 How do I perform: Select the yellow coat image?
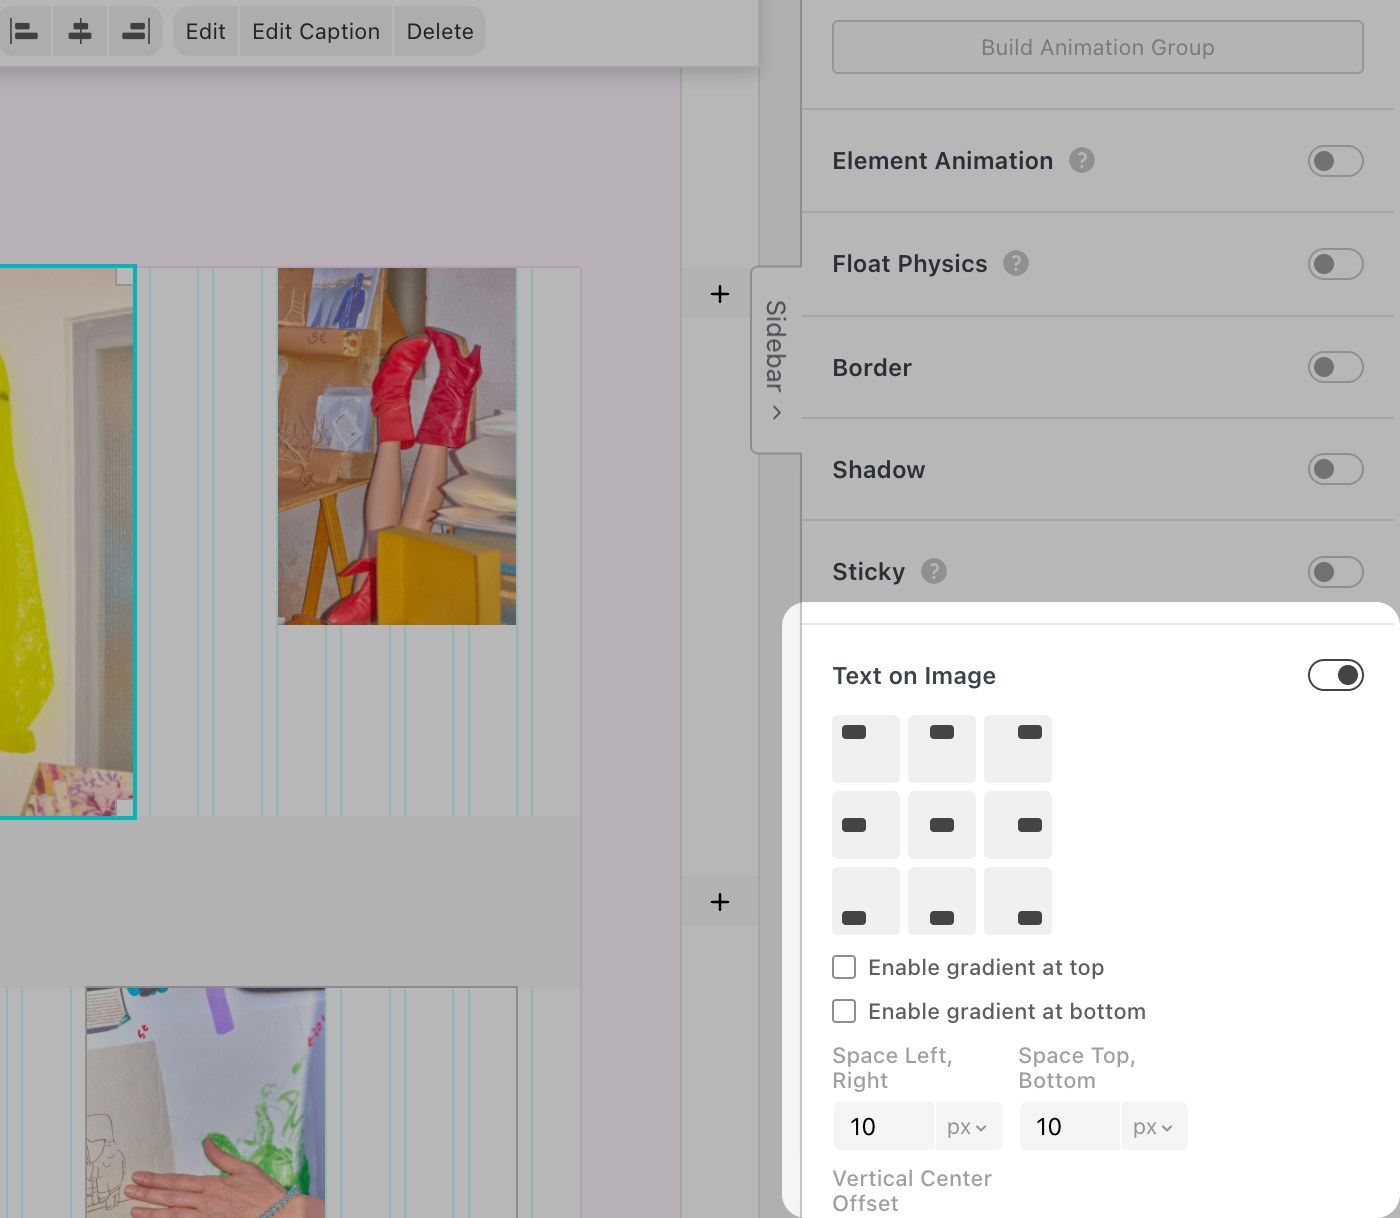coord(66,542)
